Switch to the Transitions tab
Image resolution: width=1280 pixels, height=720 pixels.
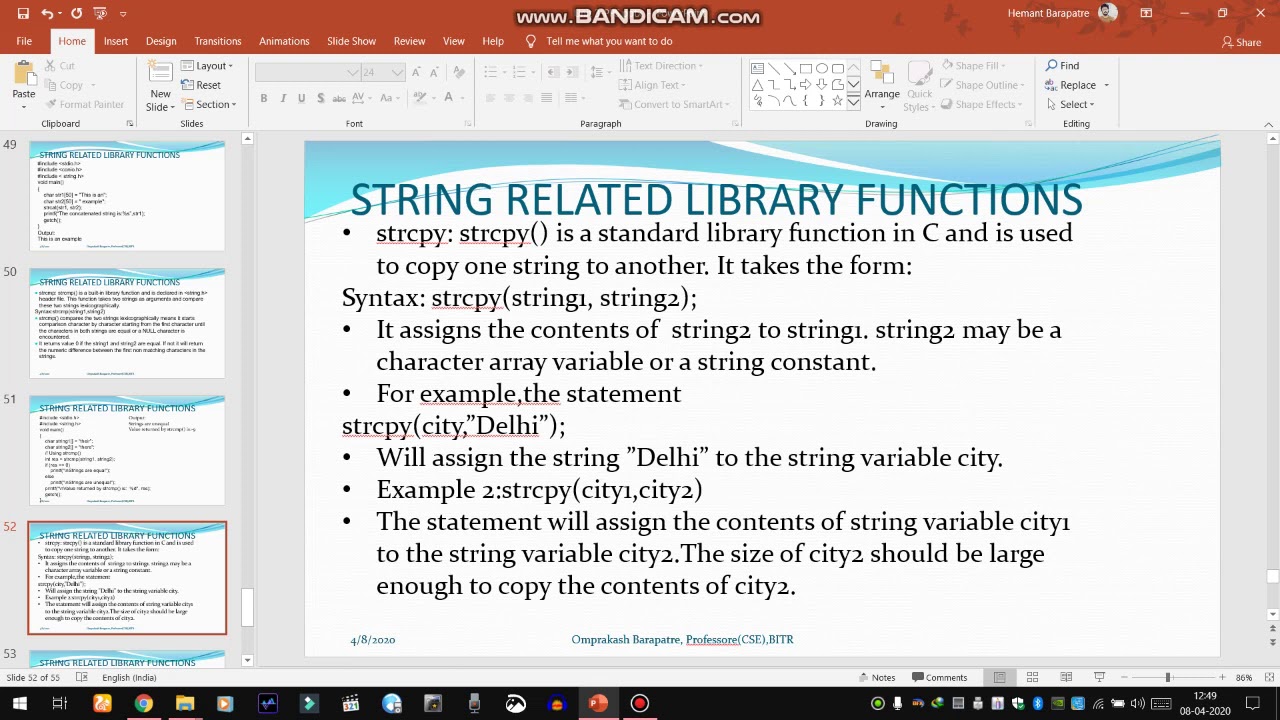pyautogui.click(x=218, y=41)
